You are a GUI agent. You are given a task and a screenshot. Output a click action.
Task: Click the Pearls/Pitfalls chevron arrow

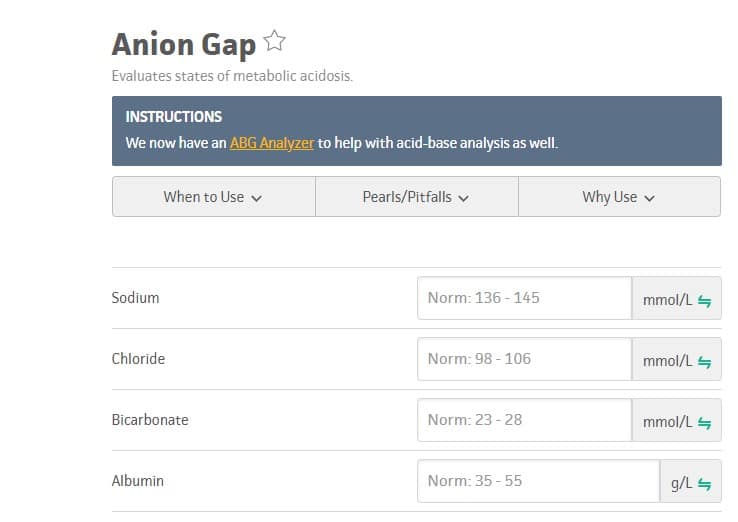pyautogui.click(x=464, y=198)
